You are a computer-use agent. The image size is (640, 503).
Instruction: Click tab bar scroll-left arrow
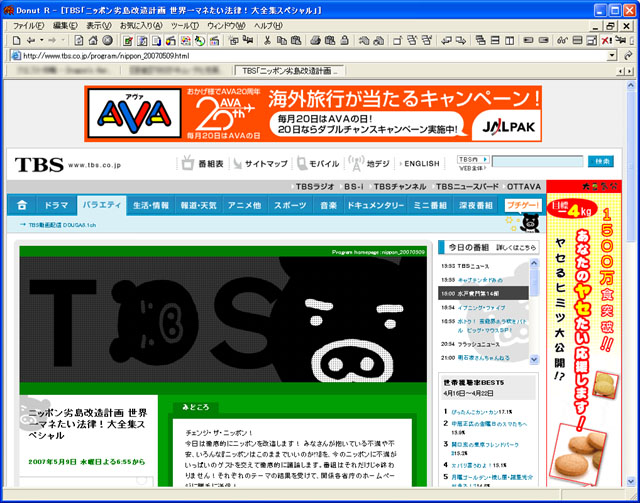click(x=620, y=71)
